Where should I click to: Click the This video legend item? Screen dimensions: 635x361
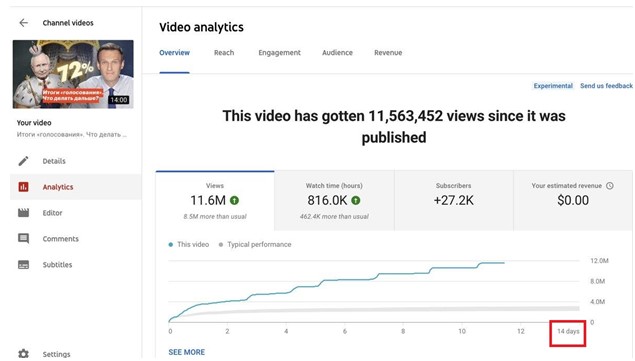(189, 244)
